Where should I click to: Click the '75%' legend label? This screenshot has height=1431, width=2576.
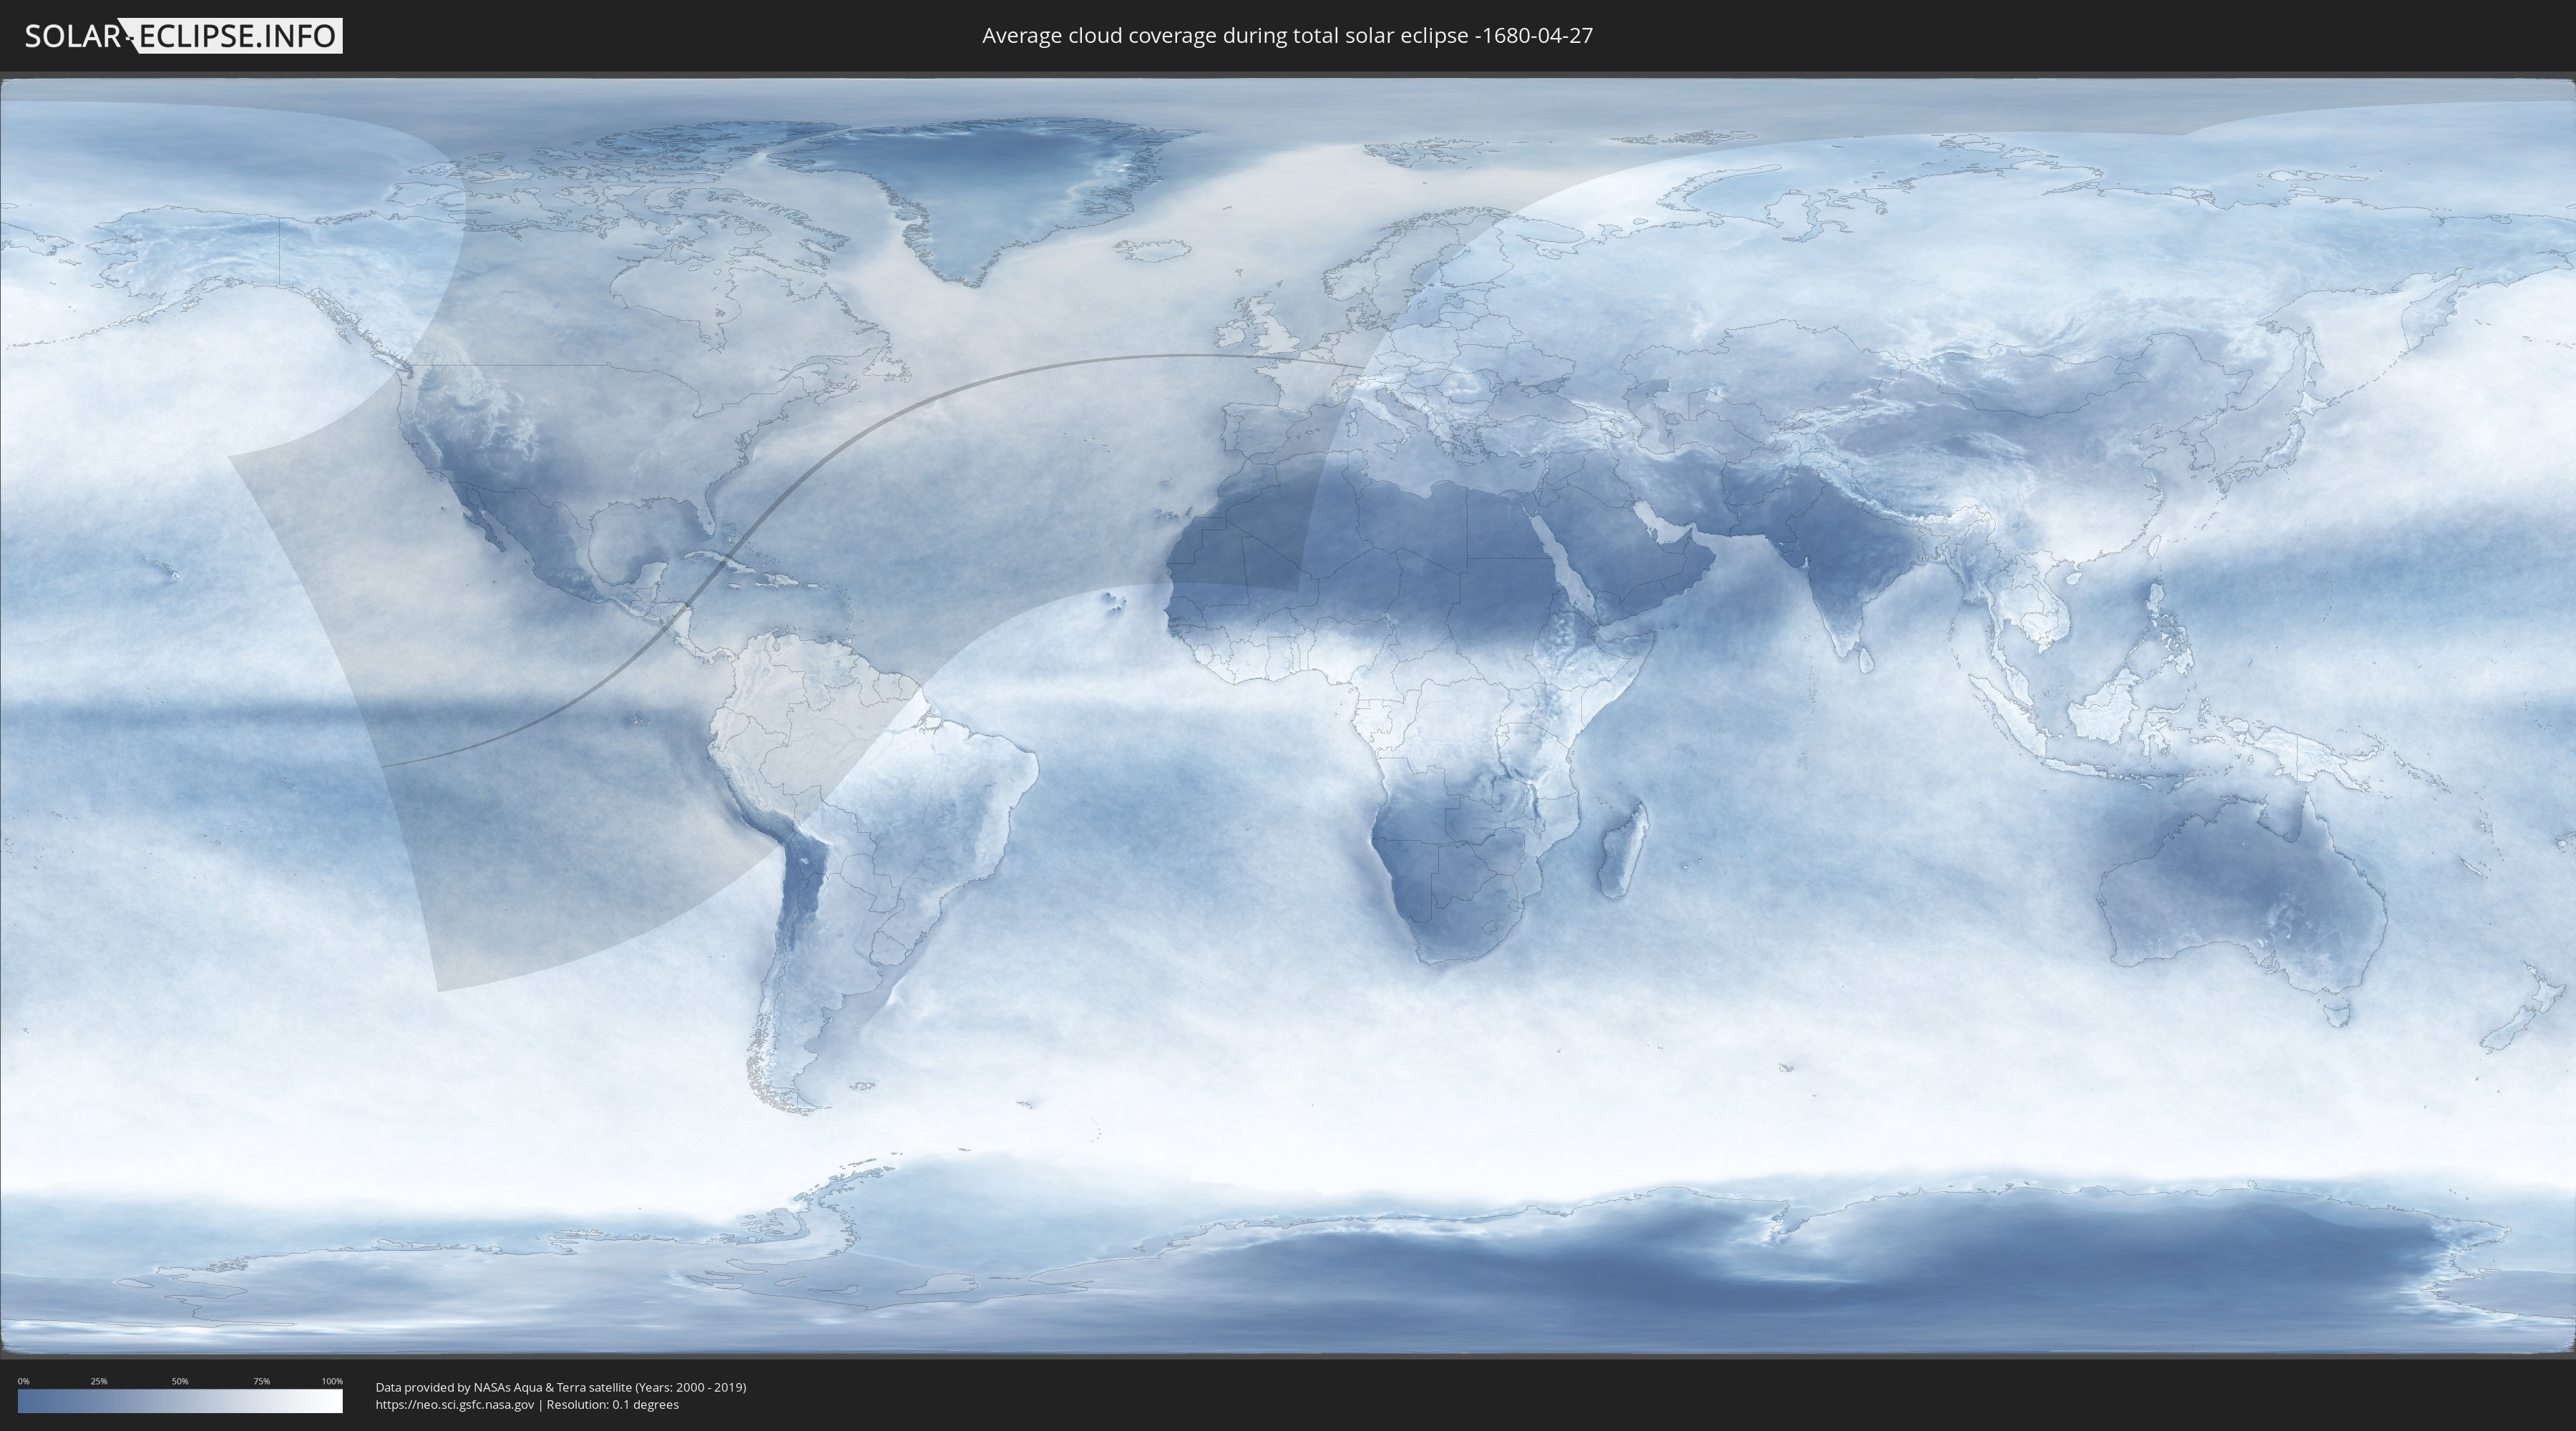coord(261,1381)
